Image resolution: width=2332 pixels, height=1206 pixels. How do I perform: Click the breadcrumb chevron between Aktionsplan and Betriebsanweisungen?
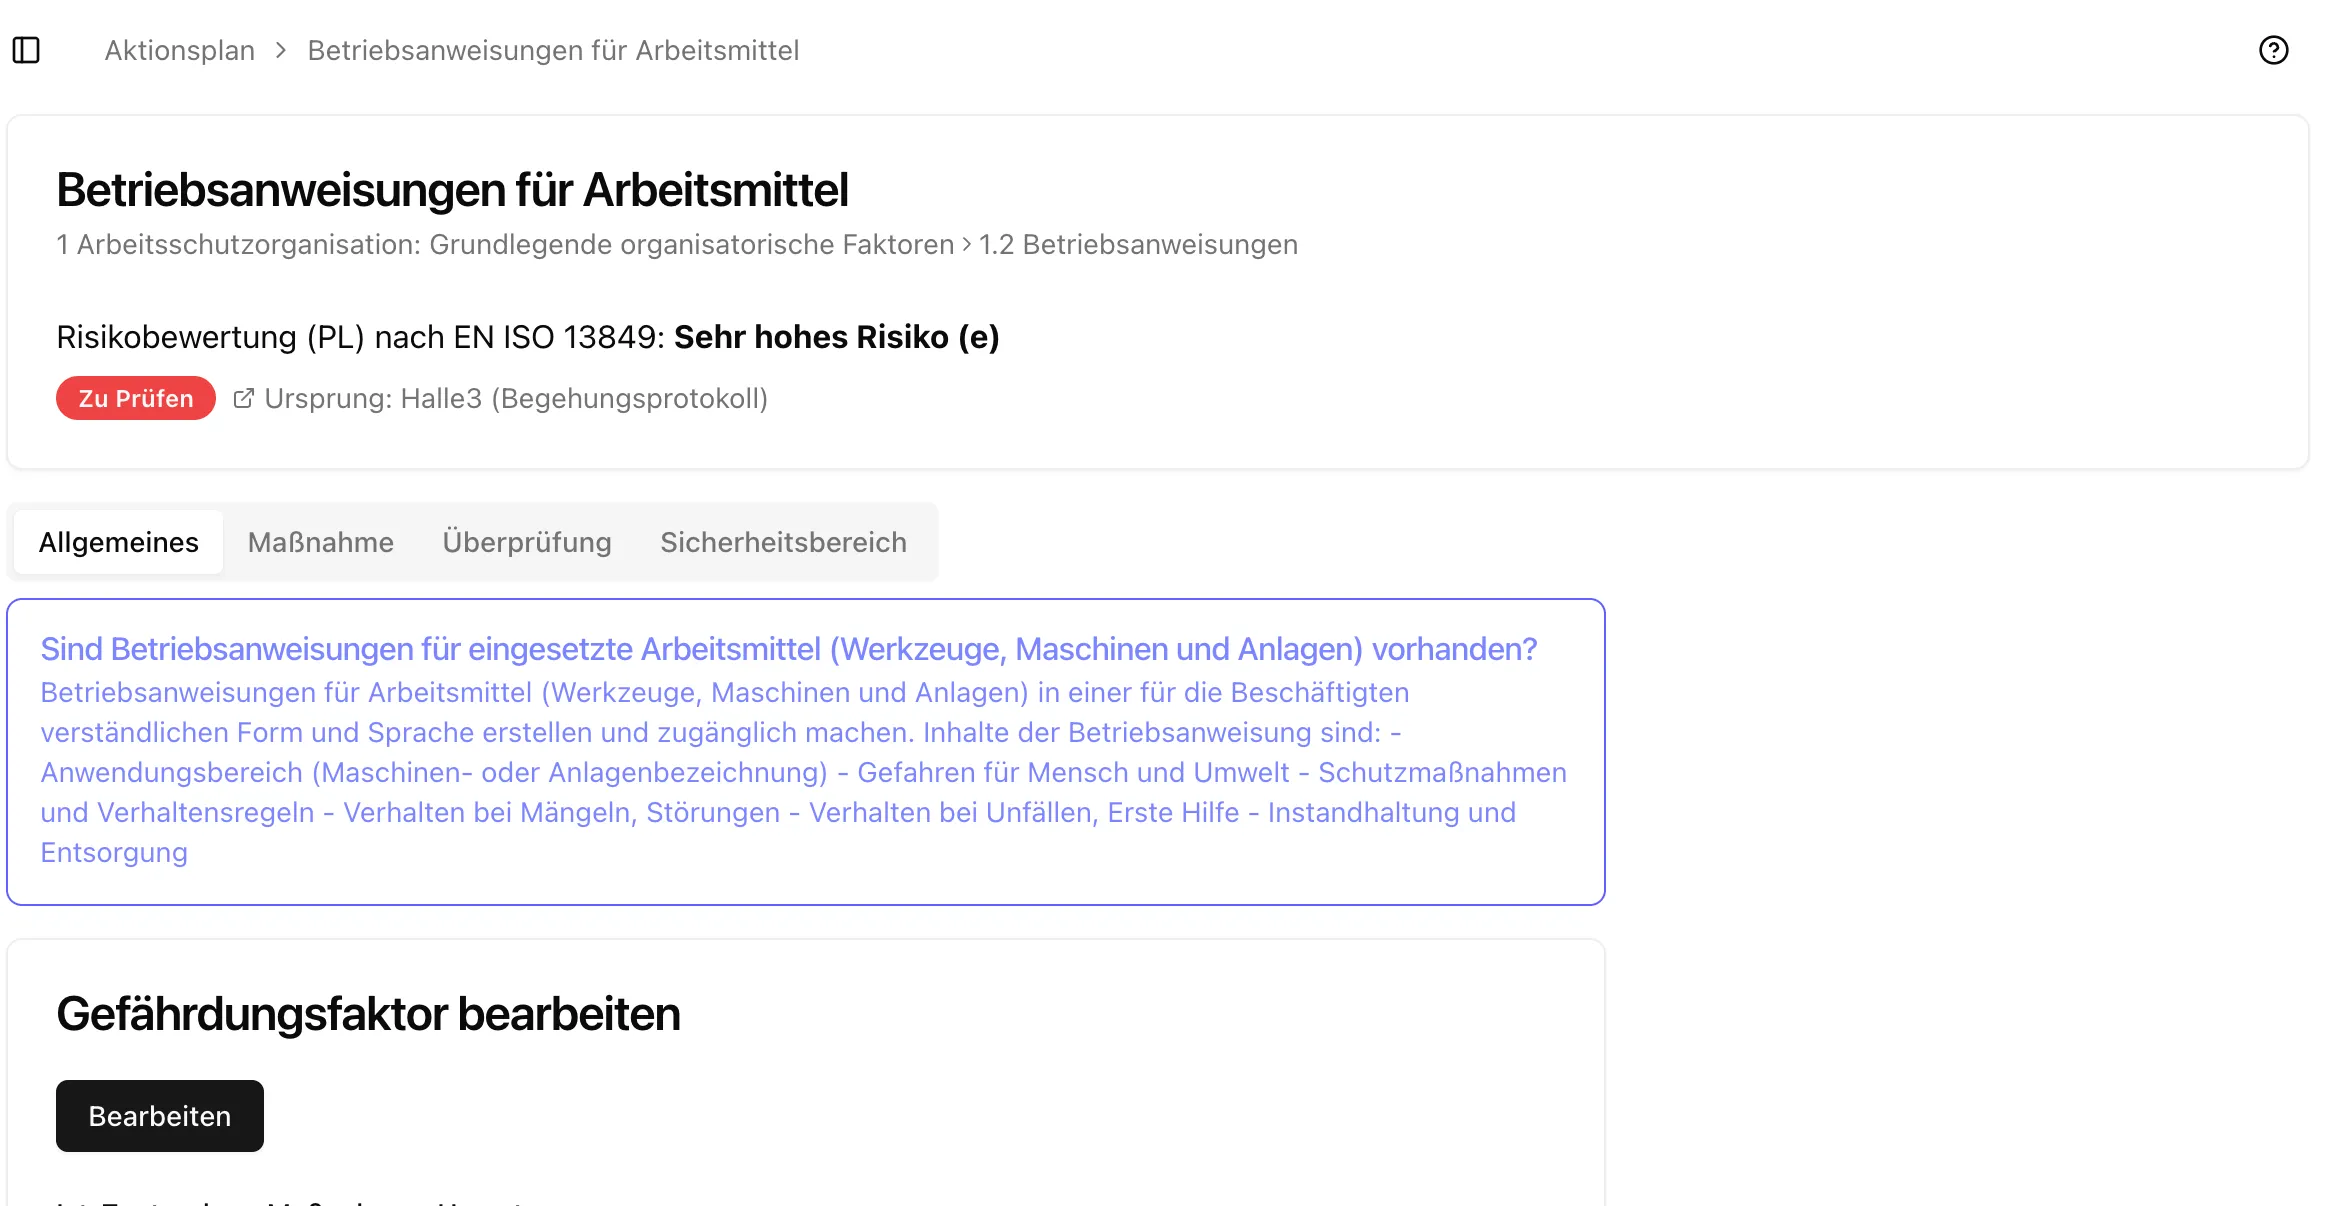point(281,50)
